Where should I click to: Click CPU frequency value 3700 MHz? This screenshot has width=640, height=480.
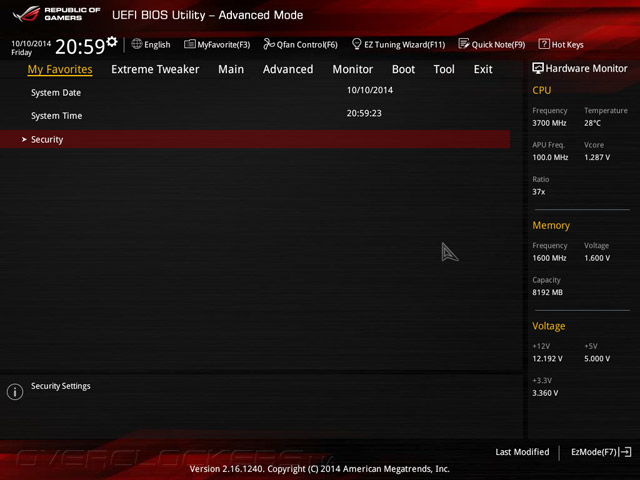[x=549, y=123]
